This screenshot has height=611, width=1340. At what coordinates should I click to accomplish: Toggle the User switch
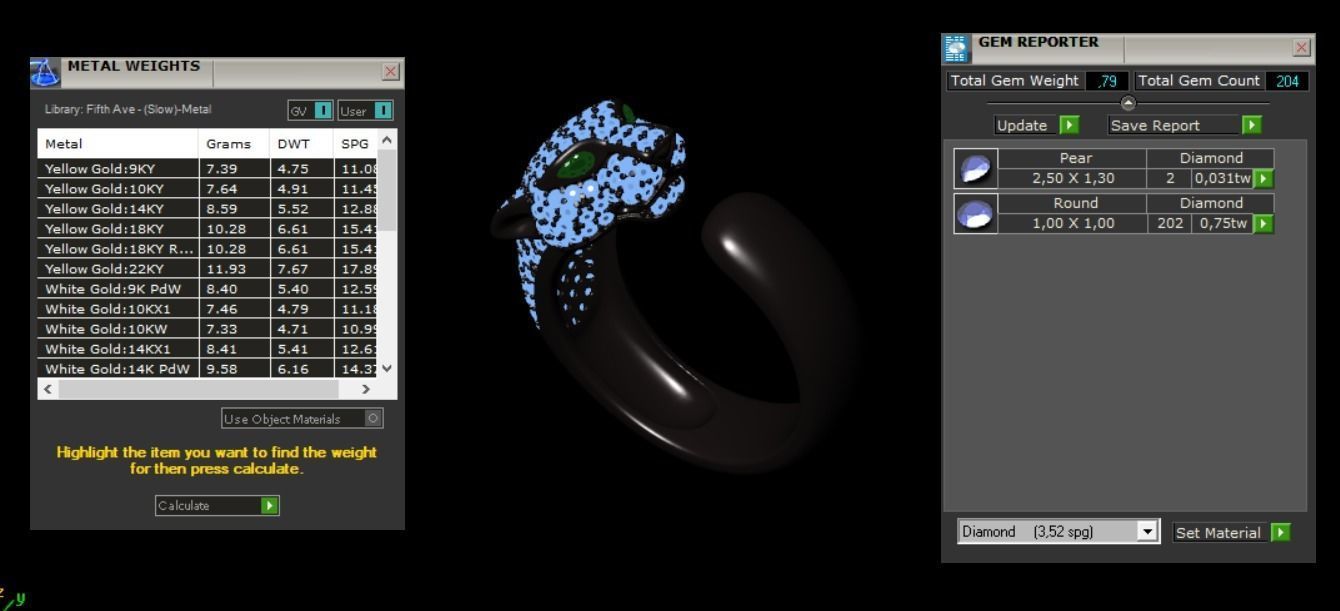point(384,110)
